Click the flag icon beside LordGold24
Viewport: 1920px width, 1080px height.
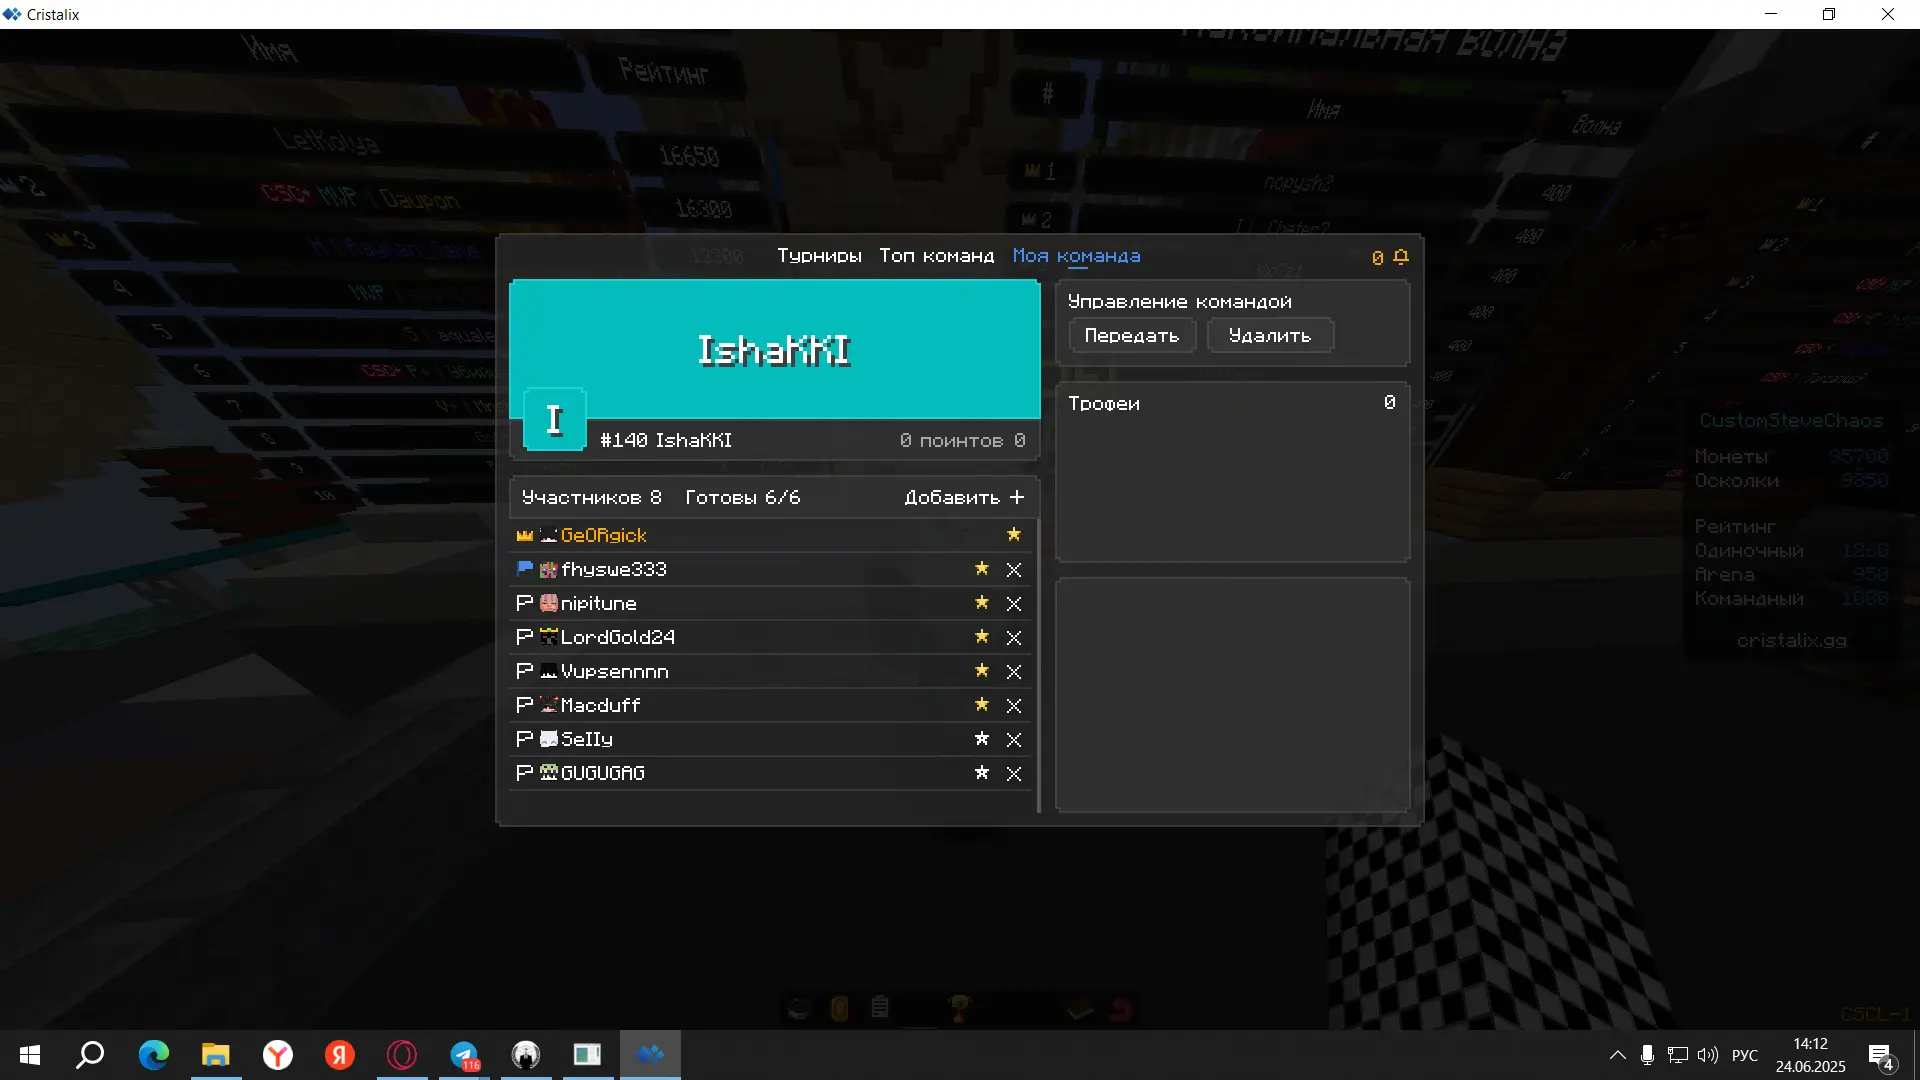pyautogui.click(x=525, y=637)
